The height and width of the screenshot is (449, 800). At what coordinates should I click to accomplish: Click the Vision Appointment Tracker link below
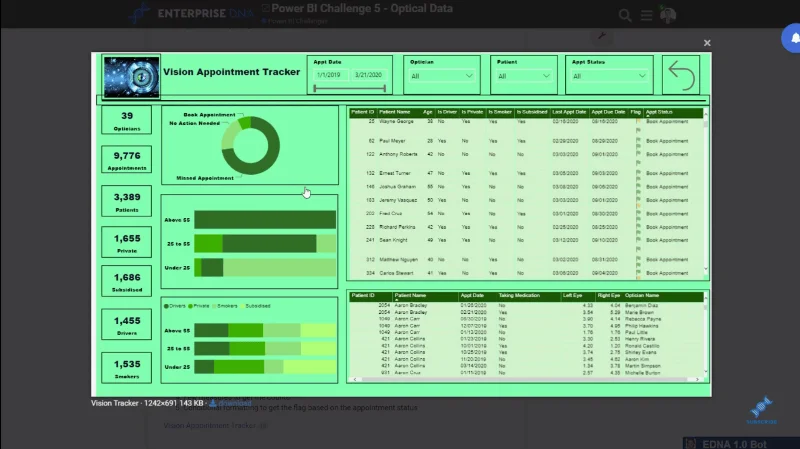click(210, 426)
